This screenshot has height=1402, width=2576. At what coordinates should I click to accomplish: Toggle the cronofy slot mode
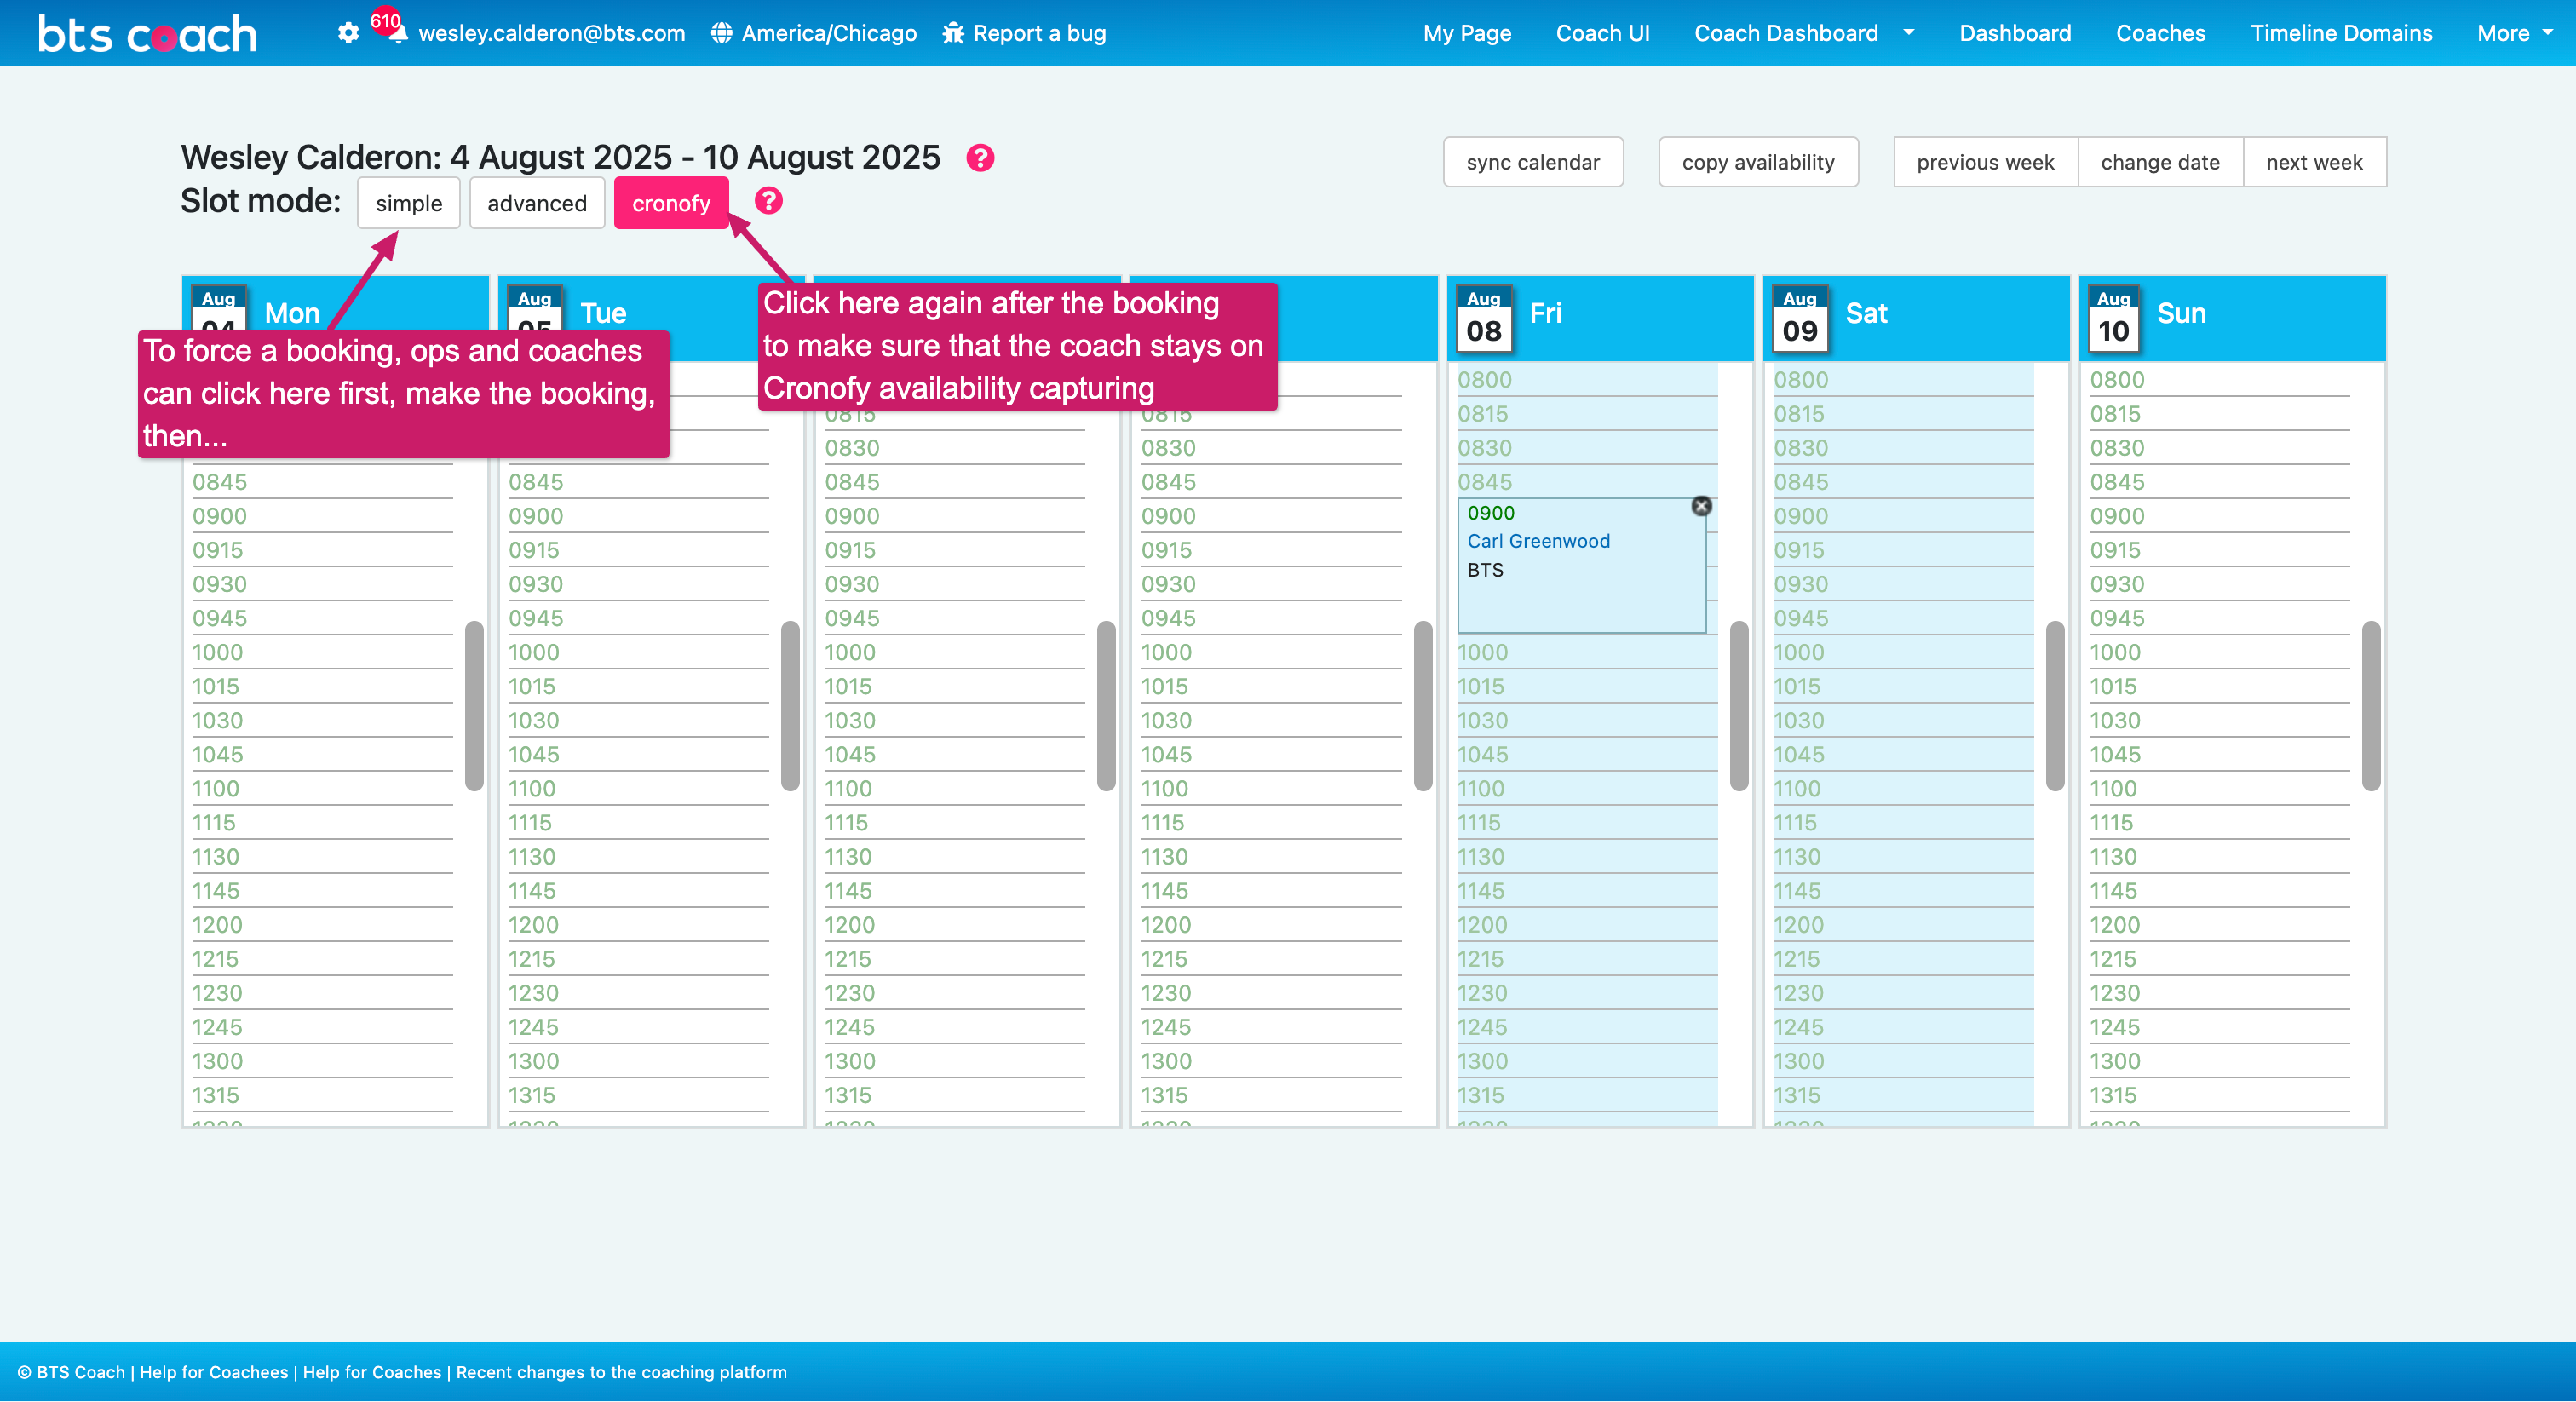[x=671, y=203]
